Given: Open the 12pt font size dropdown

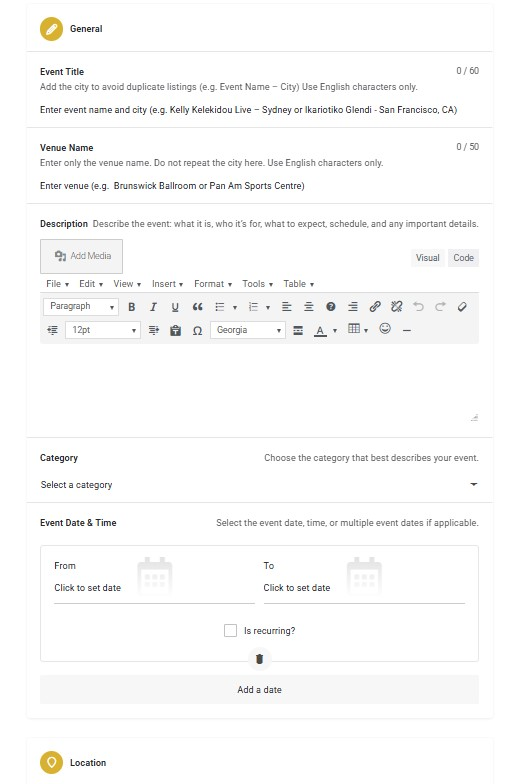Looking at the screenshot, I should tap(102, 330).
